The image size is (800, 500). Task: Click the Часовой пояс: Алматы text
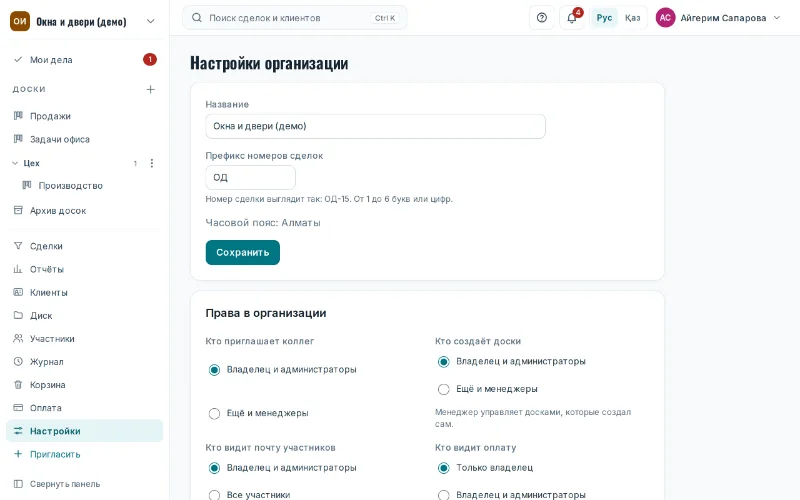[x=263, y=223]
